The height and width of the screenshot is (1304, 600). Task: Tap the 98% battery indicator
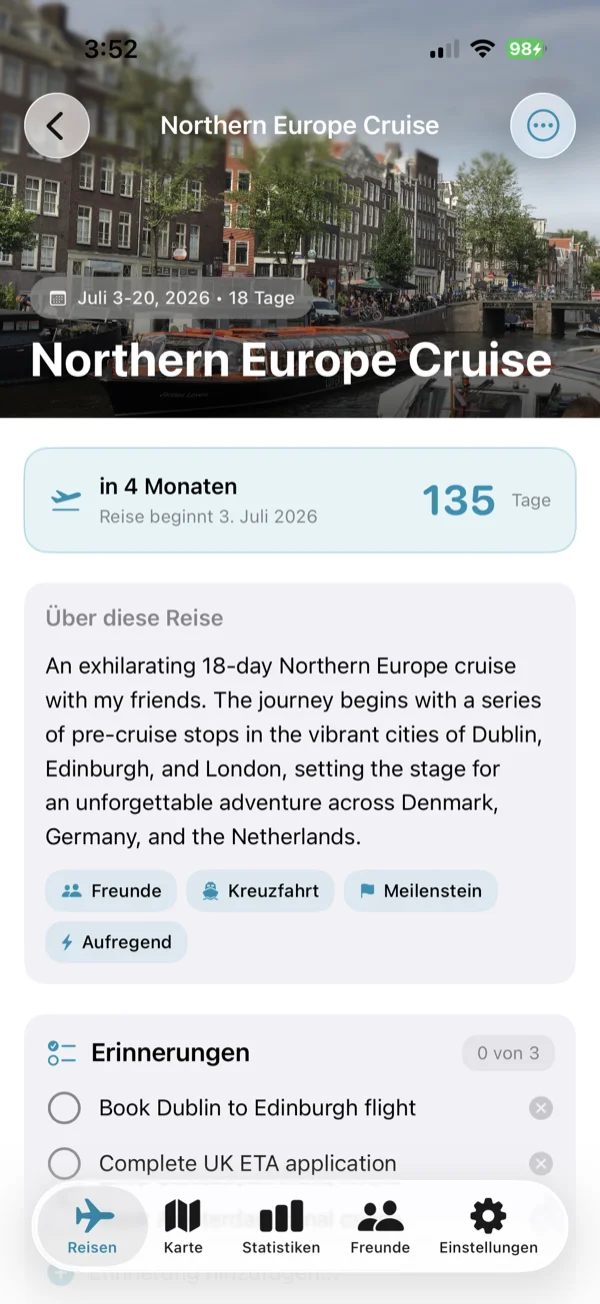526,47
